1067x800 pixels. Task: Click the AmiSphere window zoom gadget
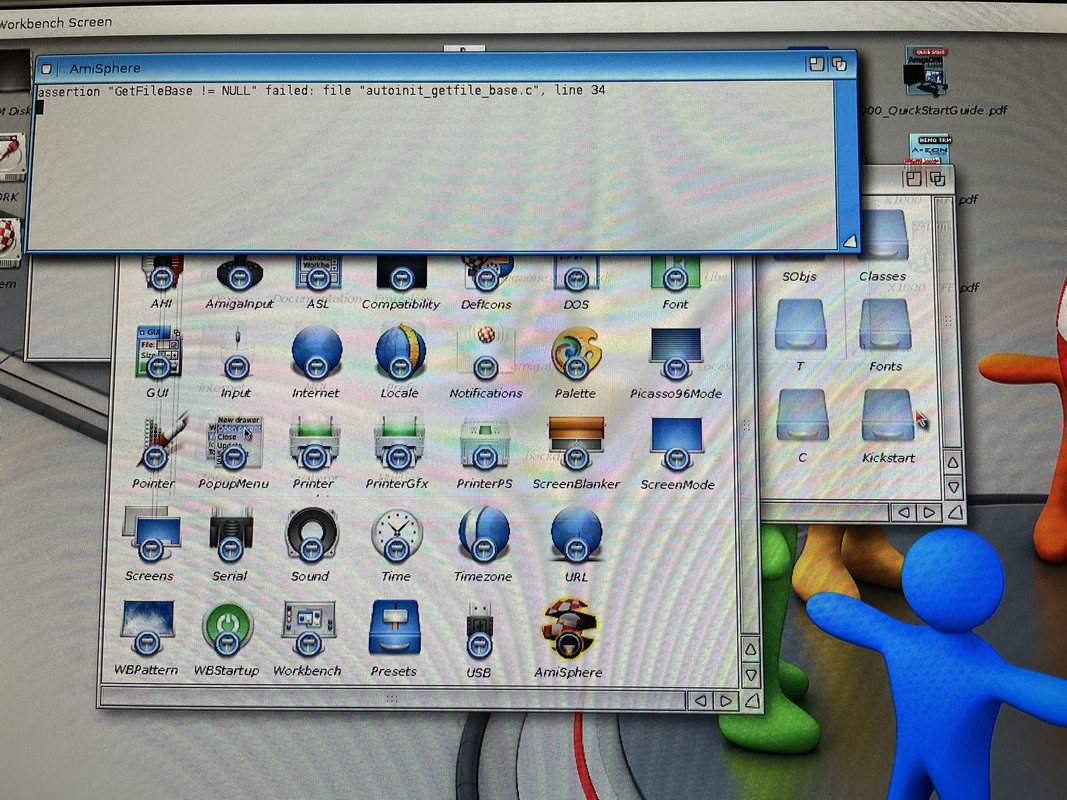coord(815,64)
